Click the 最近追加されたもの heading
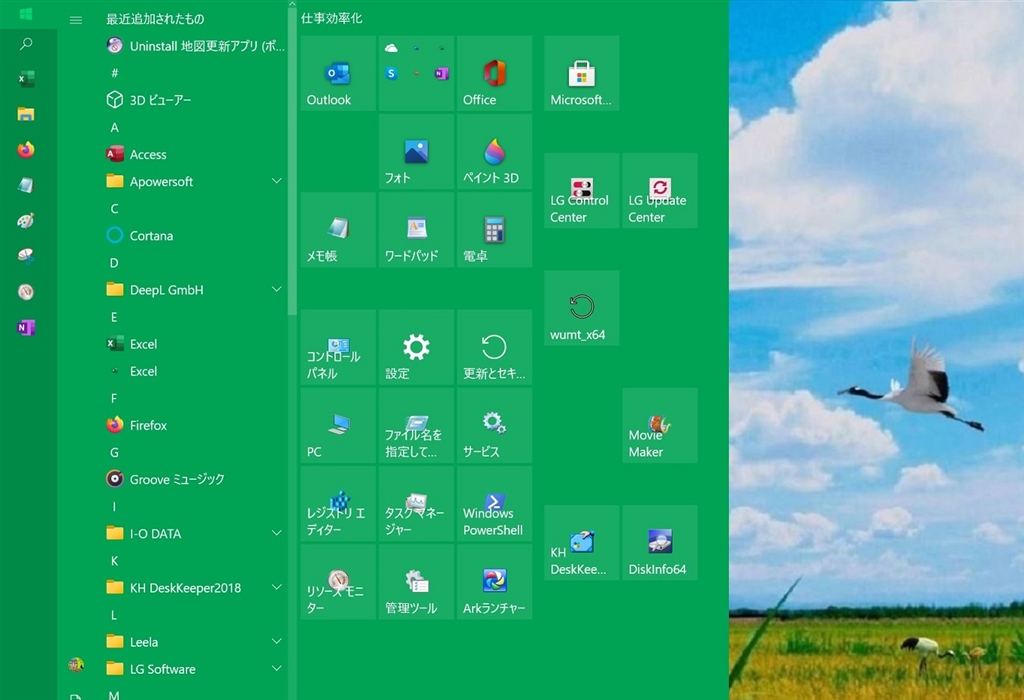This screenshot has height=700, width=1024. 155,19
